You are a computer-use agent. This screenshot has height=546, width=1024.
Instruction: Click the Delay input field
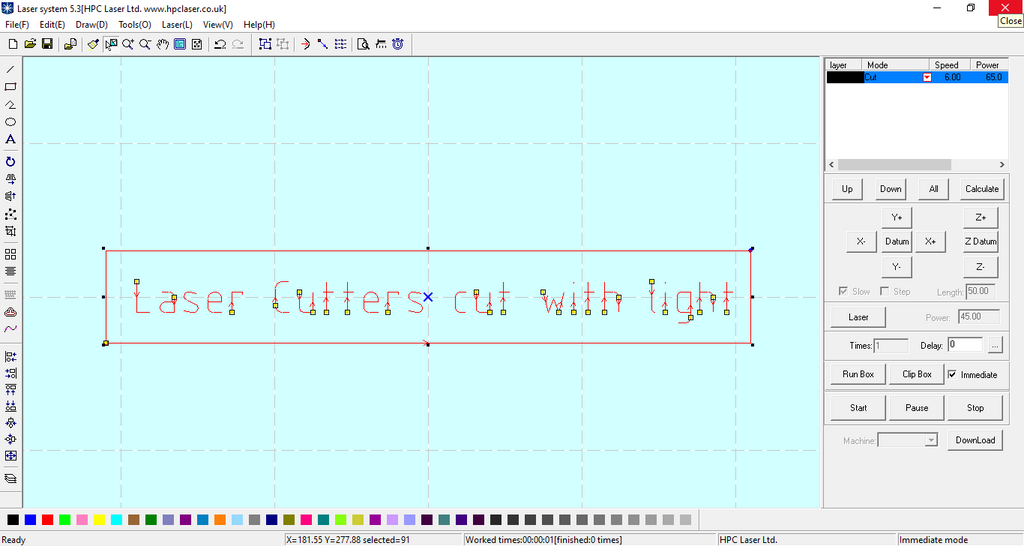pos(965,345)
